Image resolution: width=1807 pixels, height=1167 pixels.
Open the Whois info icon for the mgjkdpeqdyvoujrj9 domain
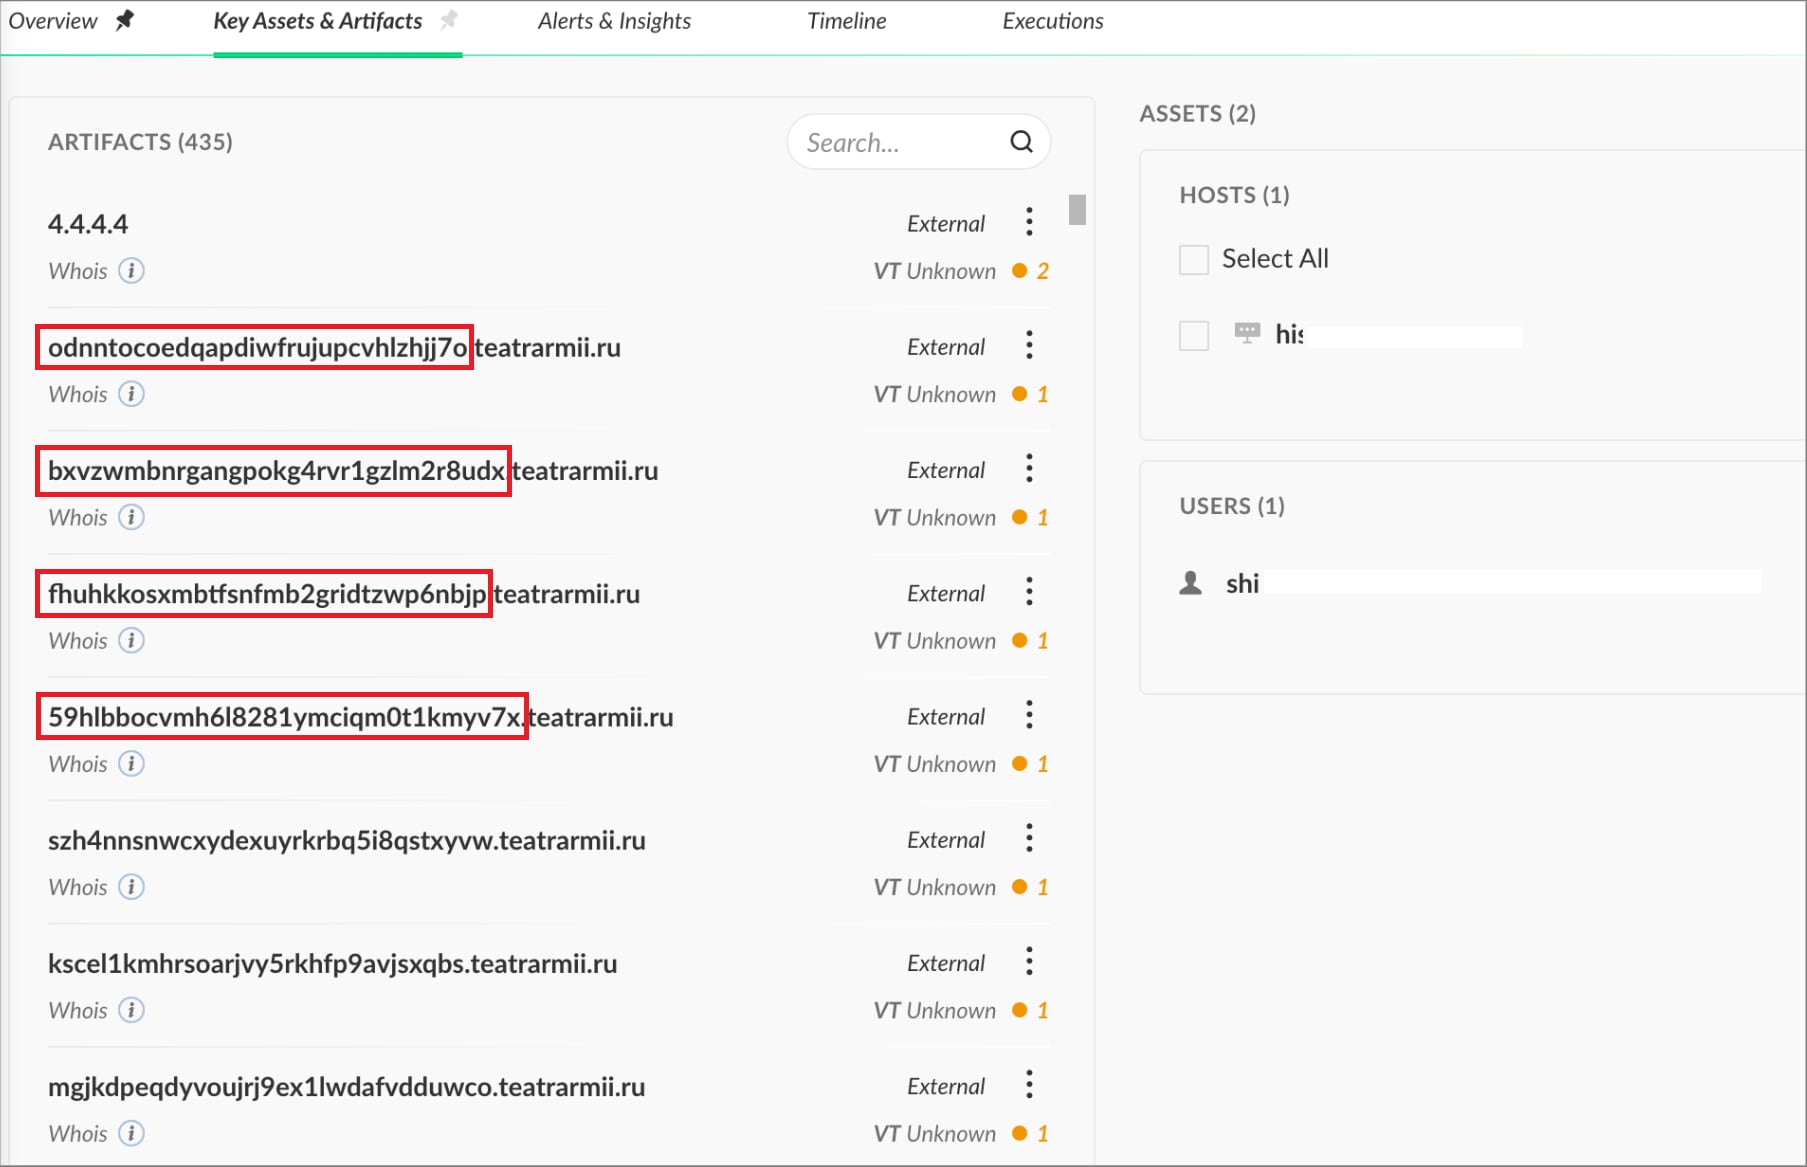(131, 1133)
